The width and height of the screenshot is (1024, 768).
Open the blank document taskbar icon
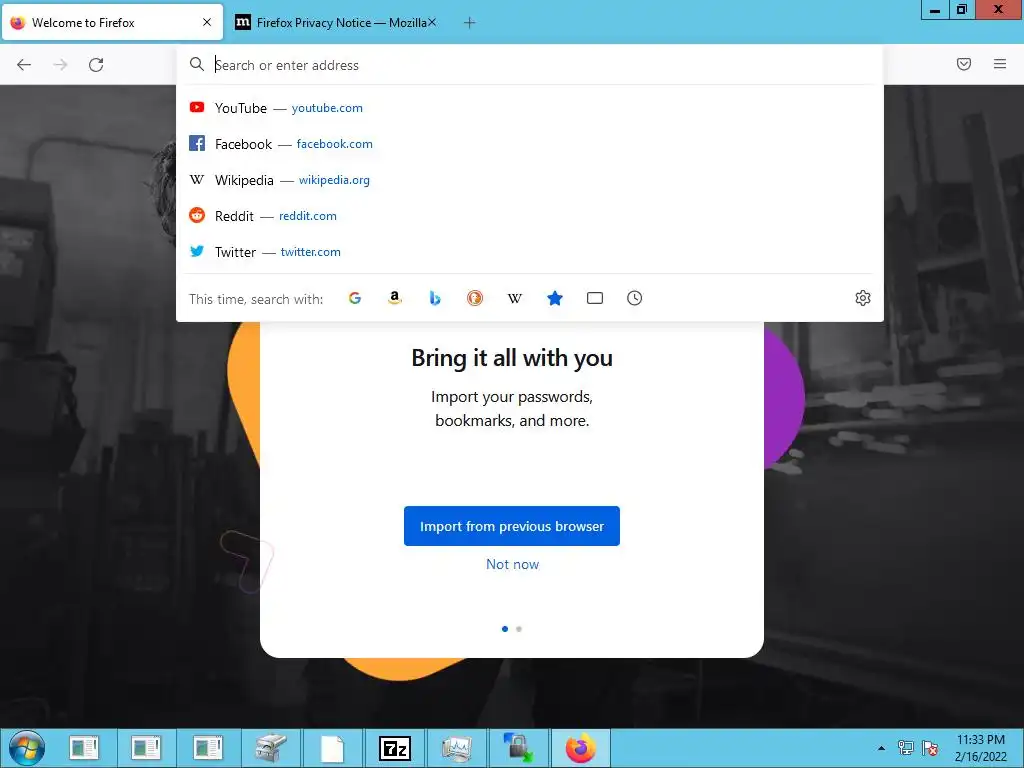(332, 748)
